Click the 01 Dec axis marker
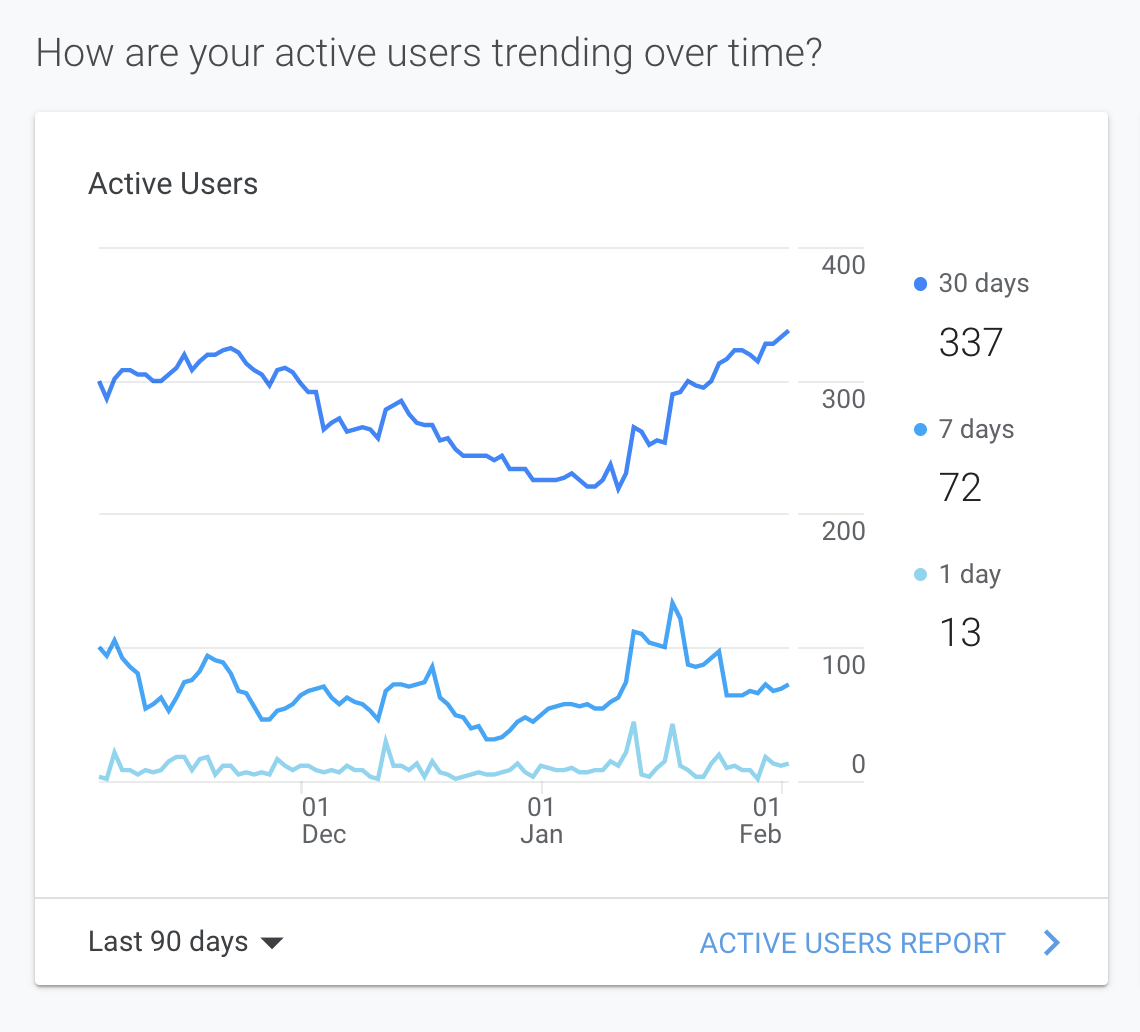 coord(323,820)
